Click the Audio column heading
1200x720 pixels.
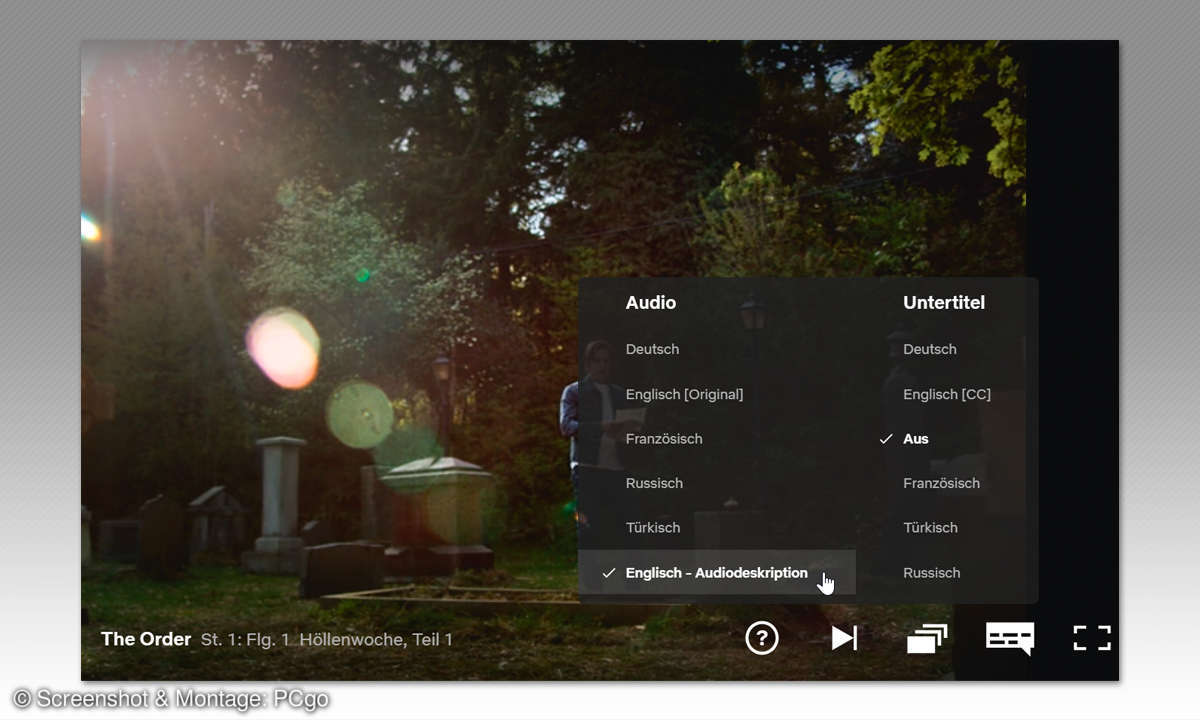point(651,302)
